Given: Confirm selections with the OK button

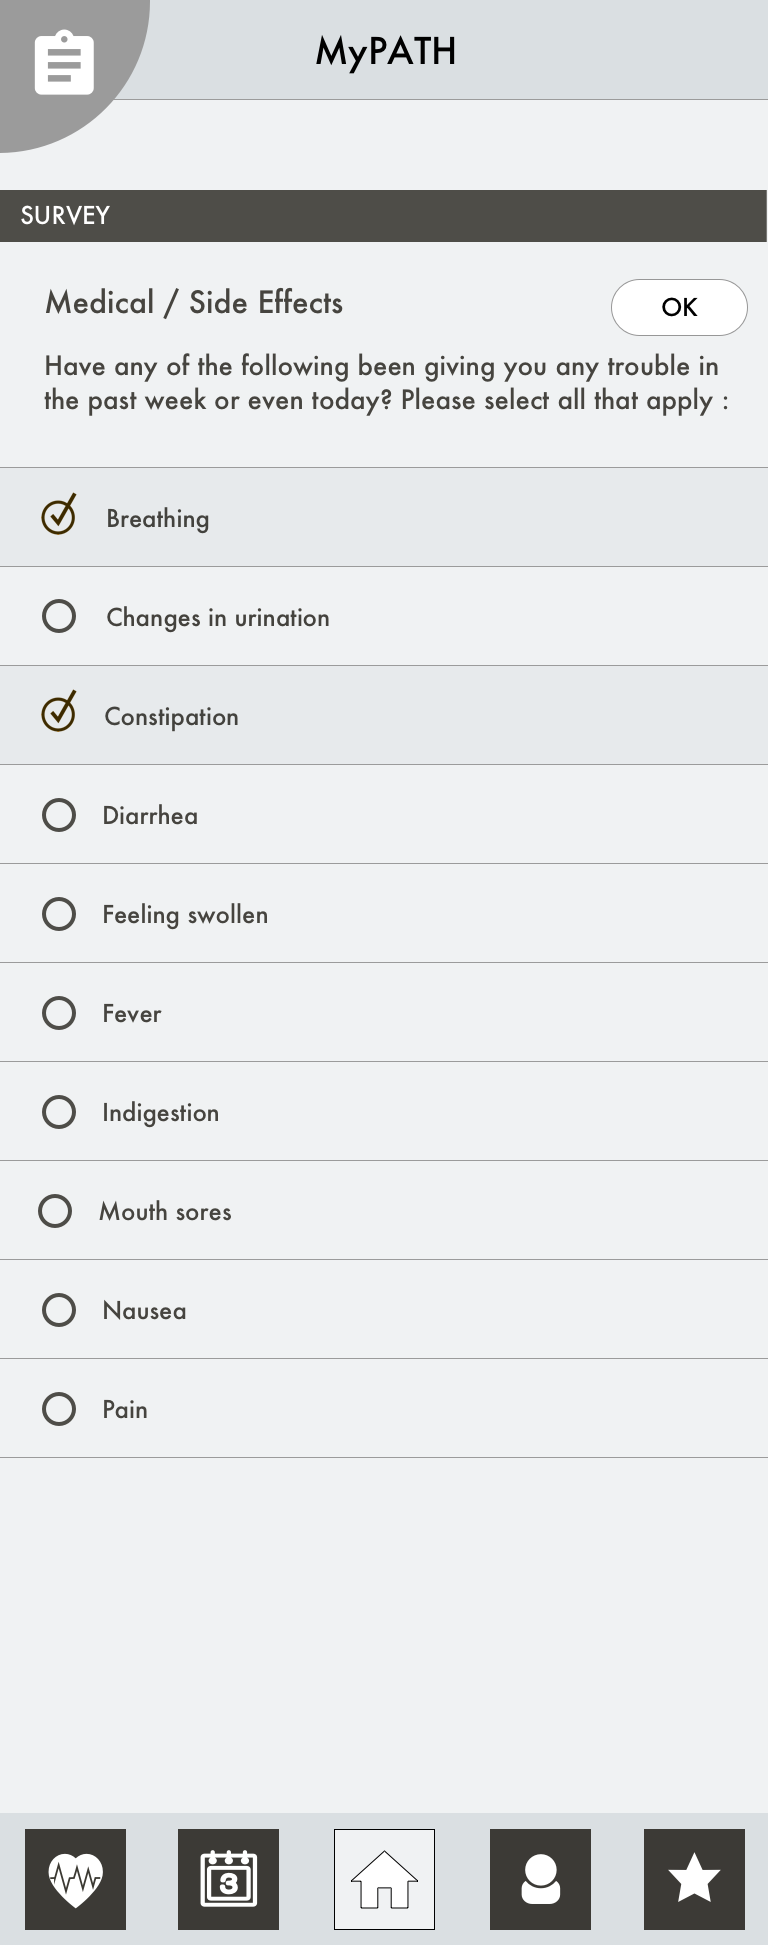Looking at the screenshot, I should pyautogui.click(x=679, y=307).
